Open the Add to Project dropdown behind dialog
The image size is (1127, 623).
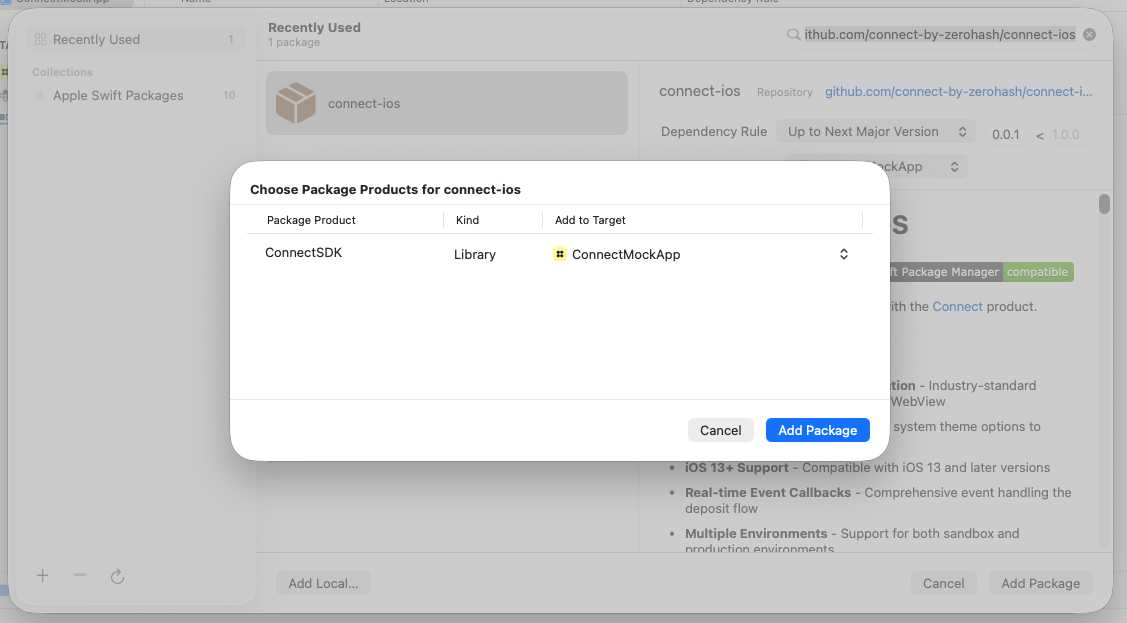tap(928, 166)
